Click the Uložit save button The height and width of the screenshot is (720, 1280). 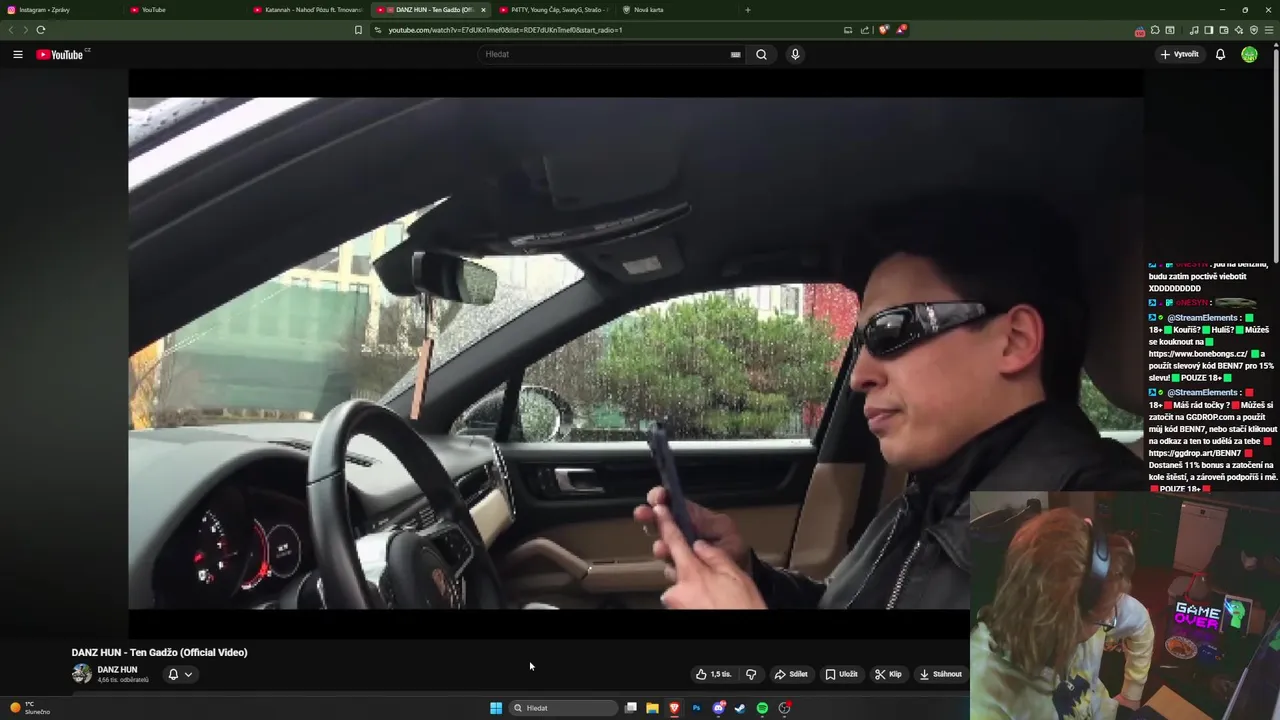(841, 674)
